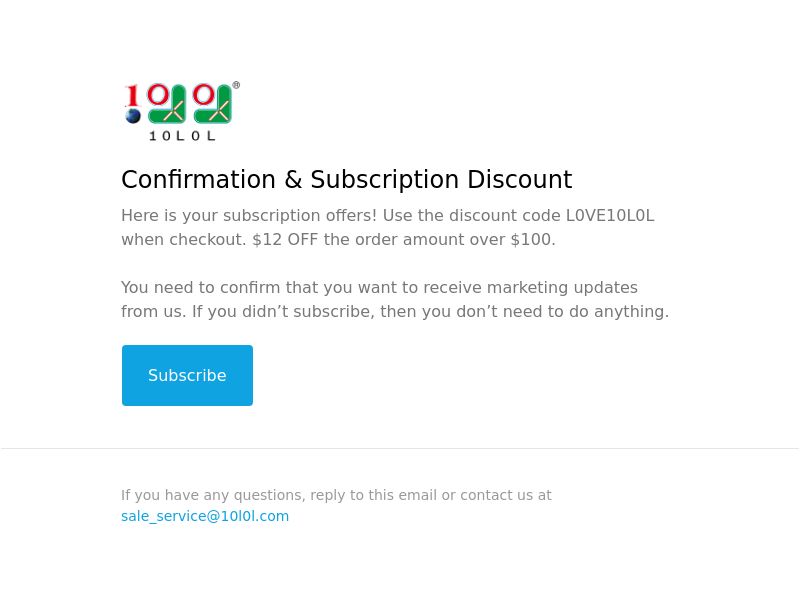
Task: Click the marketing updates confirmation paragraph
Action: (395, 299)
